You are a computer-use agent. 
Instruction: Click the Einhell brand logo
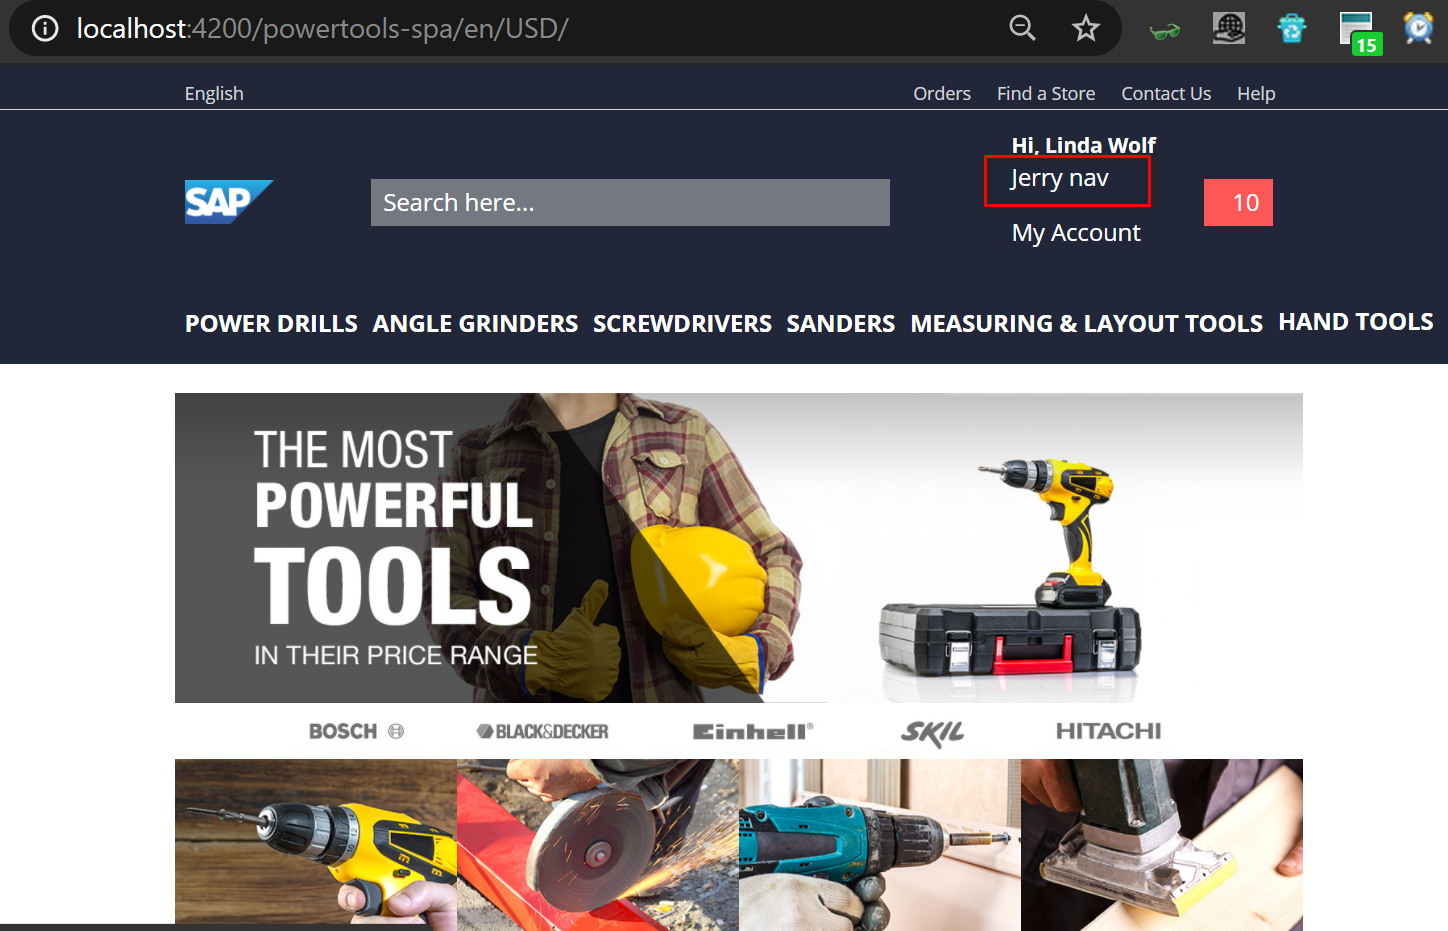753,732
